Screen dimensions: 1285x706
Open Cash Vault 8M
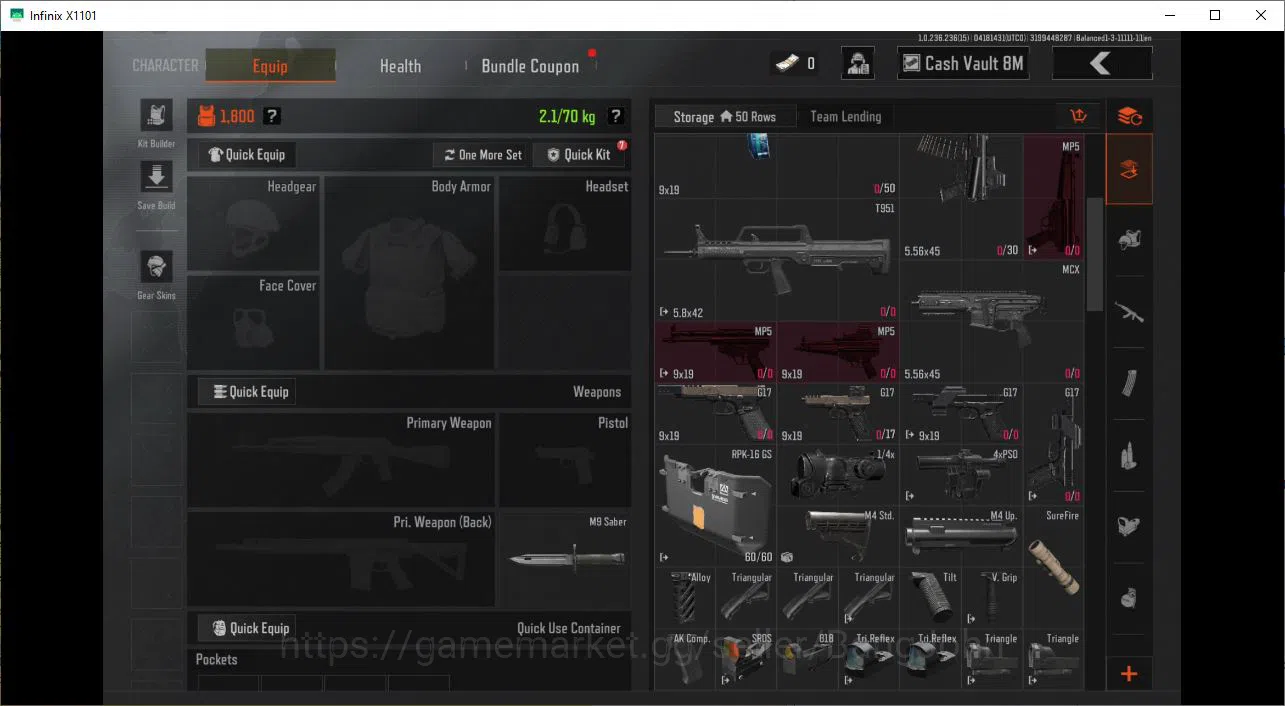(x=962, y=63)
